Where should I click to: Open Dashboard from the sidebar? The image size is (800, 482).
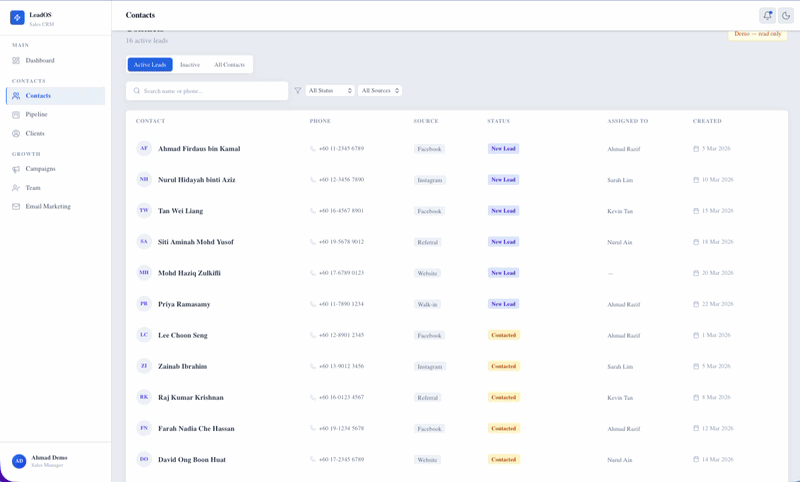(x=40, y=61)
